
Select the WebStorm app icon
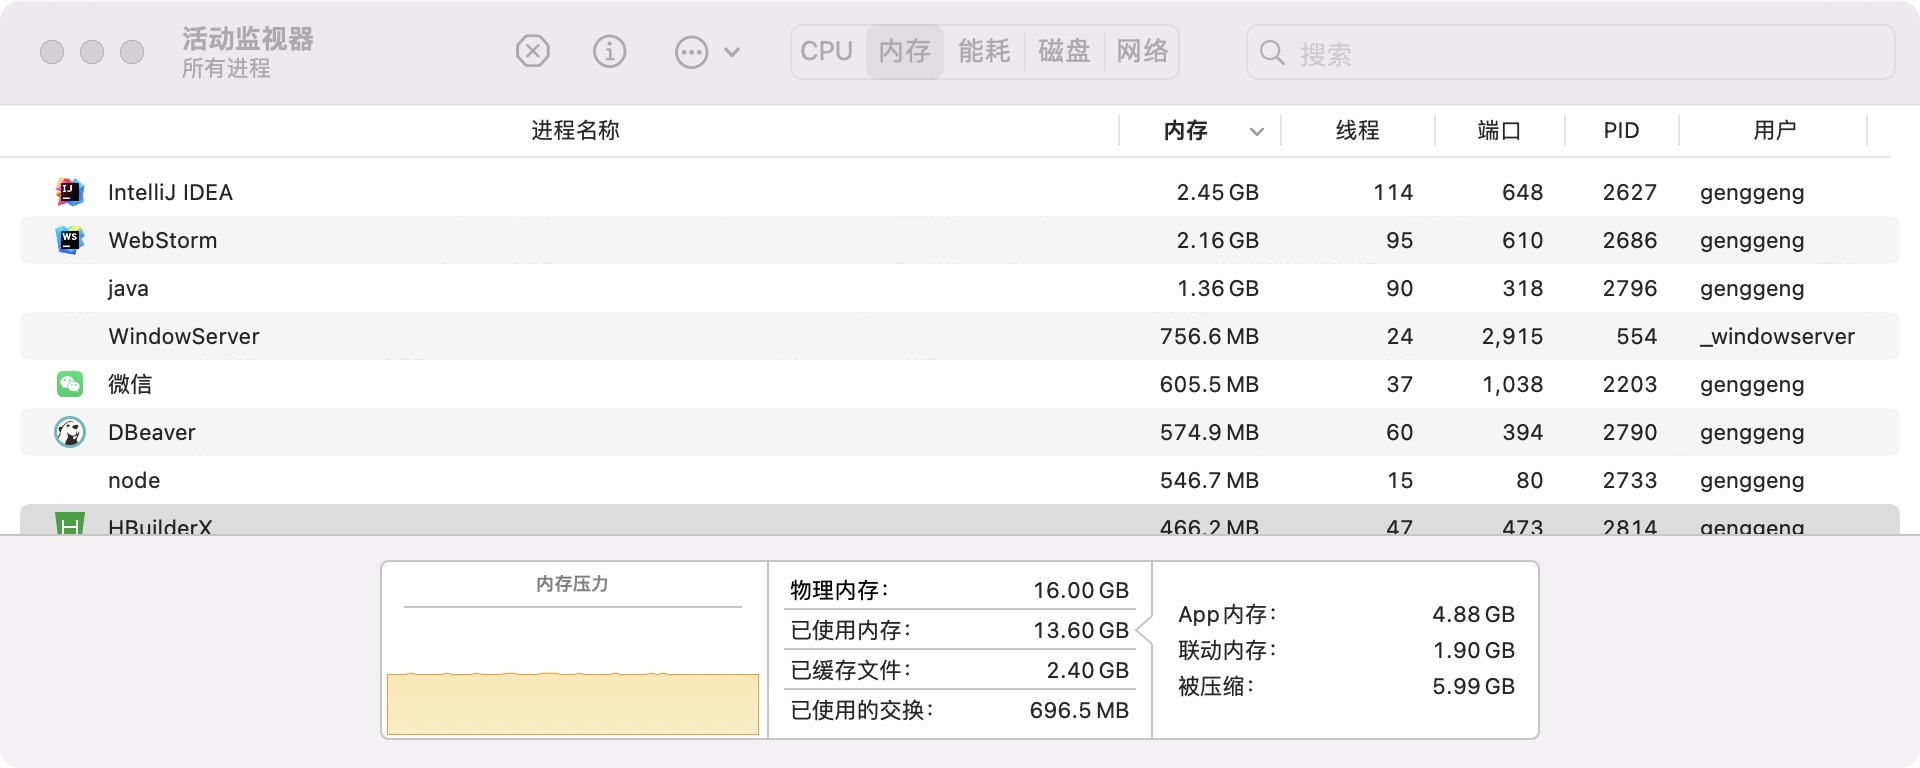tap(70, 240)
